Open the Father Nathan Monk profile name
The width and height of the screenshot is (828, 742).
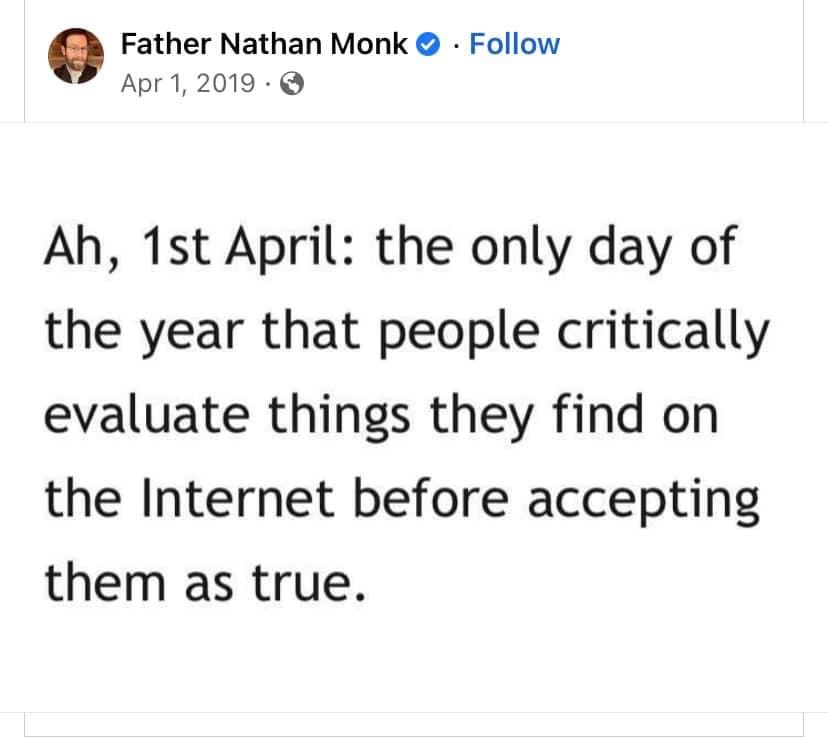click(264, 44)
